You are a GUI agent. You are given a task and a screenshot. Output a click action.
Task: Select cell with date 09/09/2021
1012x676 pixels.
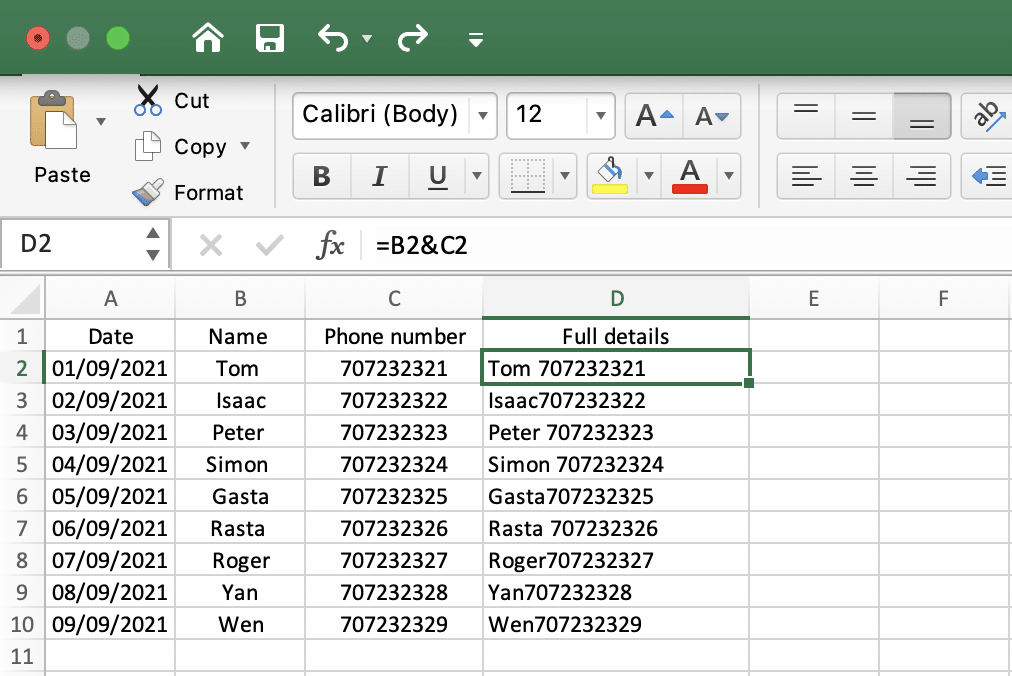click(110, 624)
